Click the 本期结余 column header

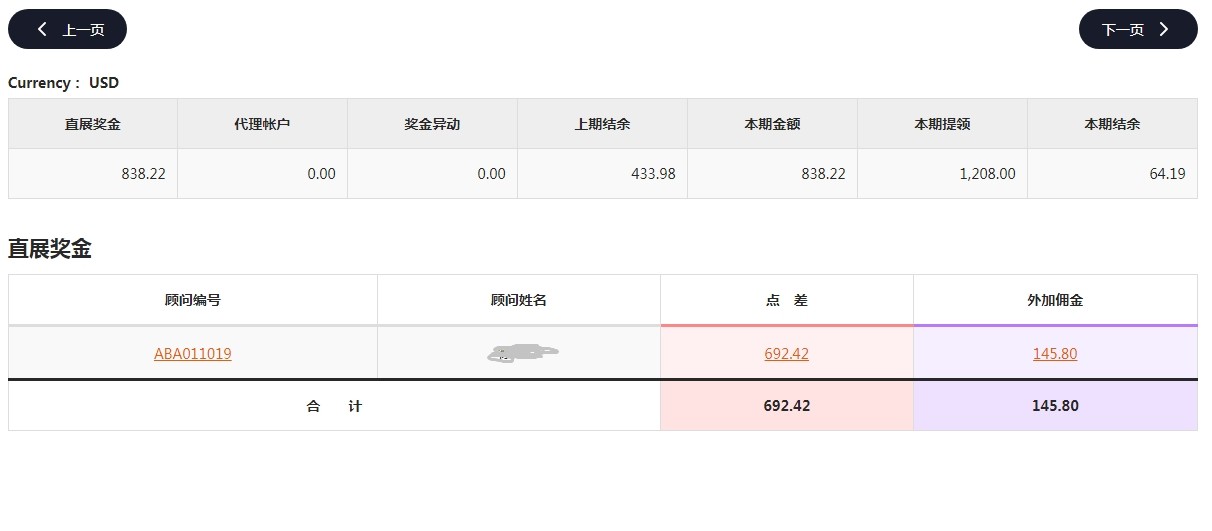tap(1112, 124)
